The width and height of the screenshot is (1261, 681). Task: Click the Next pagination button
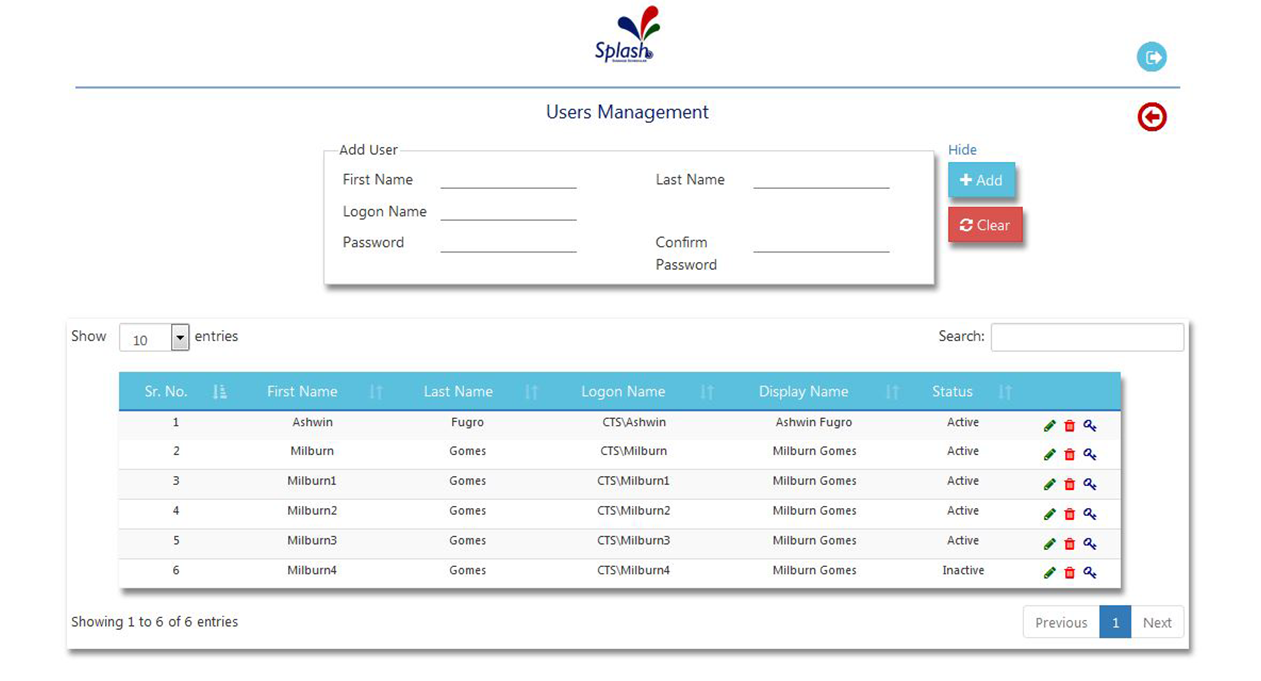tap(1157, 623)
